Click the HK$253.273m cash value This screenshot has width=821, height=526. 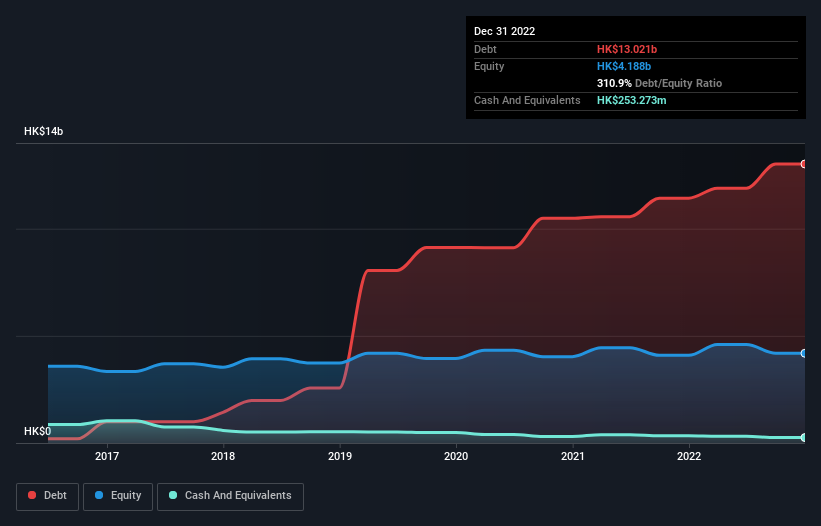(x=631, y=100)
